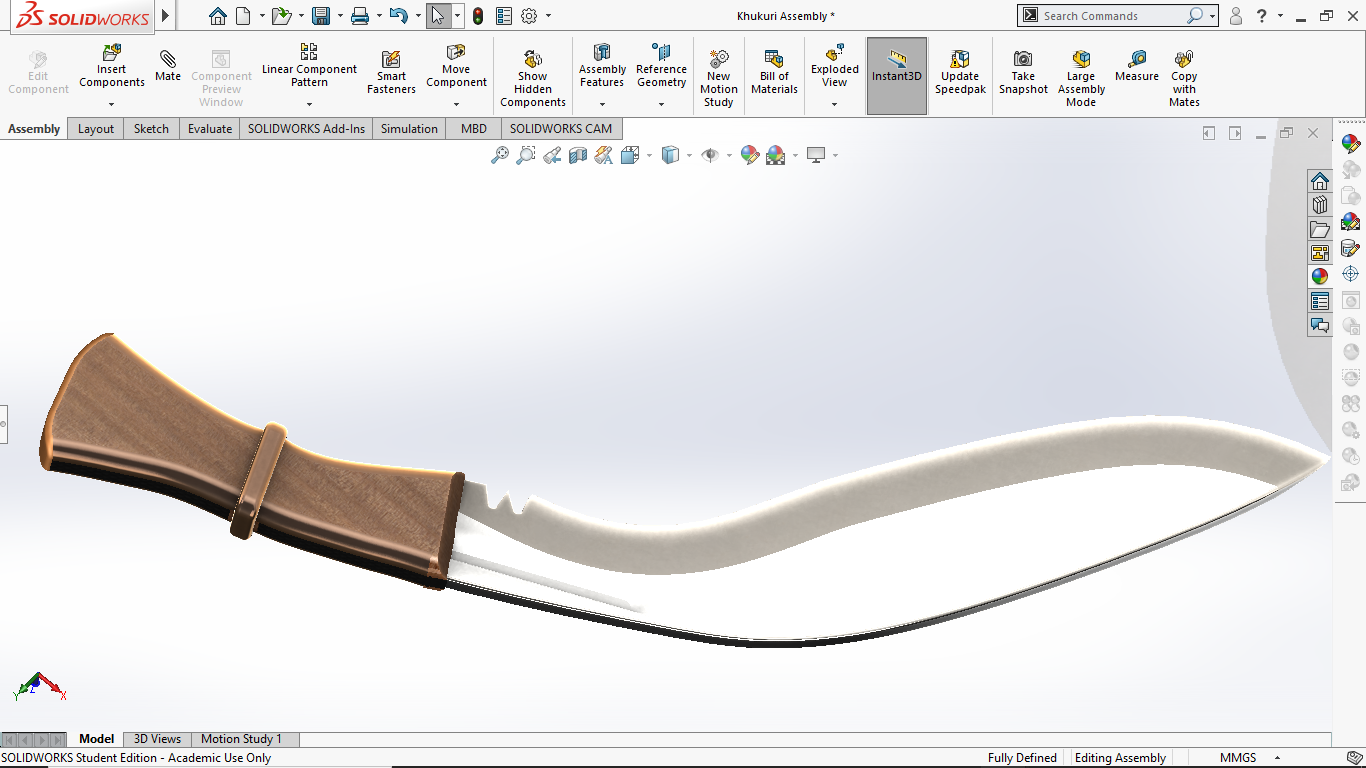
Task: Toggle Large Assembly Mode
Action: [1081, 77]
